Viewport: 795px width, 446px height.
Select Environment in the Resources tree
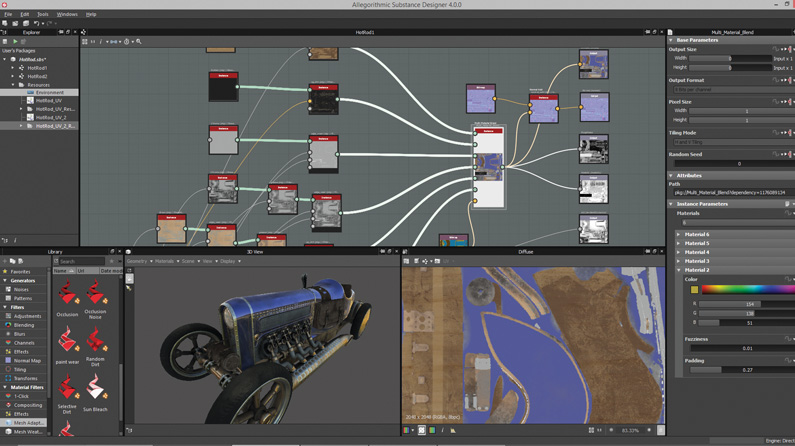[50, 93]
